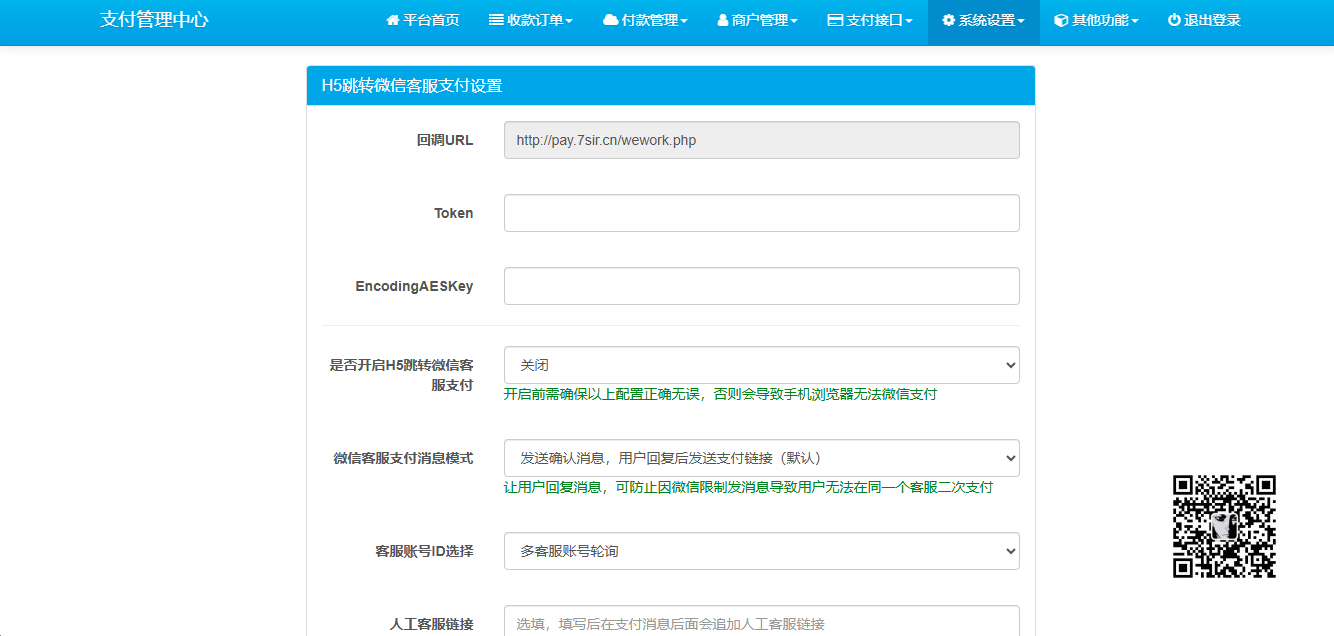Viewport: 1334px width, 636px height.
Task: Open the 客服账号ID选择 dropdown
Action: click(x=761, y=551)
